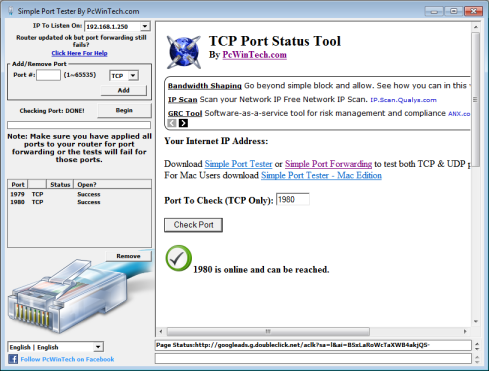Click the Facebook logo icon
Image resolution: width=489 pixels, height=371 pixels.
pyautogui.click(x=13, y=359)
